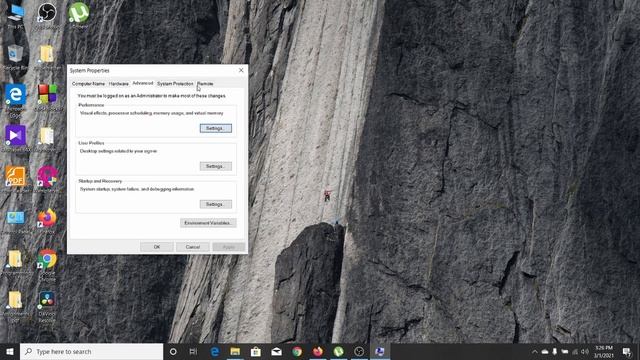This screenshot has width=640, height=360.
Task: Open the Recycle Bin icon
Action: point(16,57)
